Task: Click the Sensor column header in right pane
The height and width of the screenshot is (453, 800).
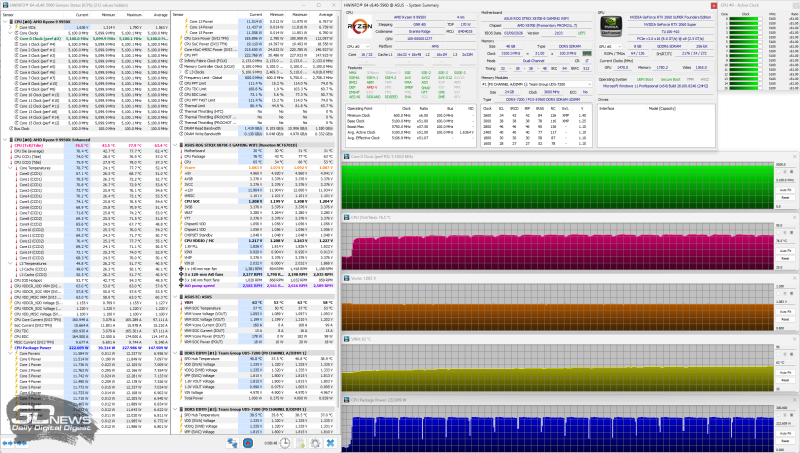Action: click(x=204, y=15)
